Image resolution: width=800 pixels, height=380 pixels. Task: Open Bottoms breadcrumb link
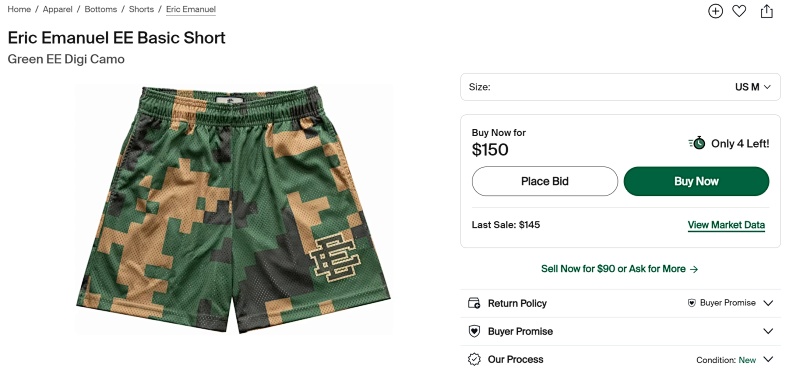[101, 9]
